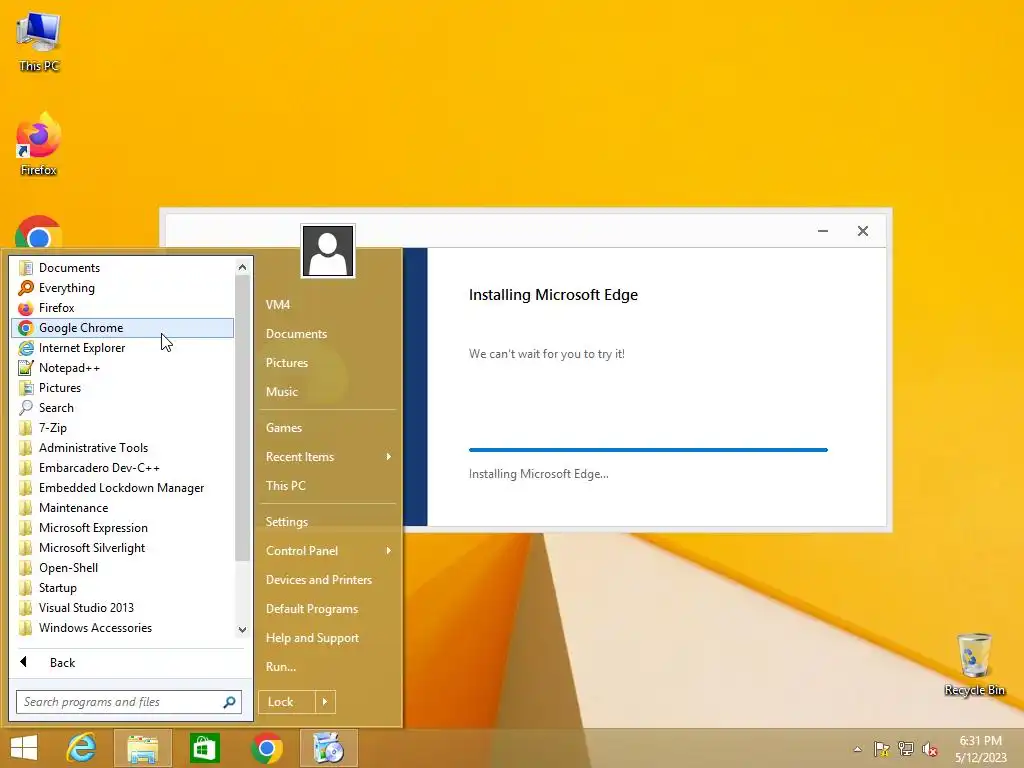Expand Recent Items submenu
This screenshot has height=768, width=1024.
[x=328, y=457]
